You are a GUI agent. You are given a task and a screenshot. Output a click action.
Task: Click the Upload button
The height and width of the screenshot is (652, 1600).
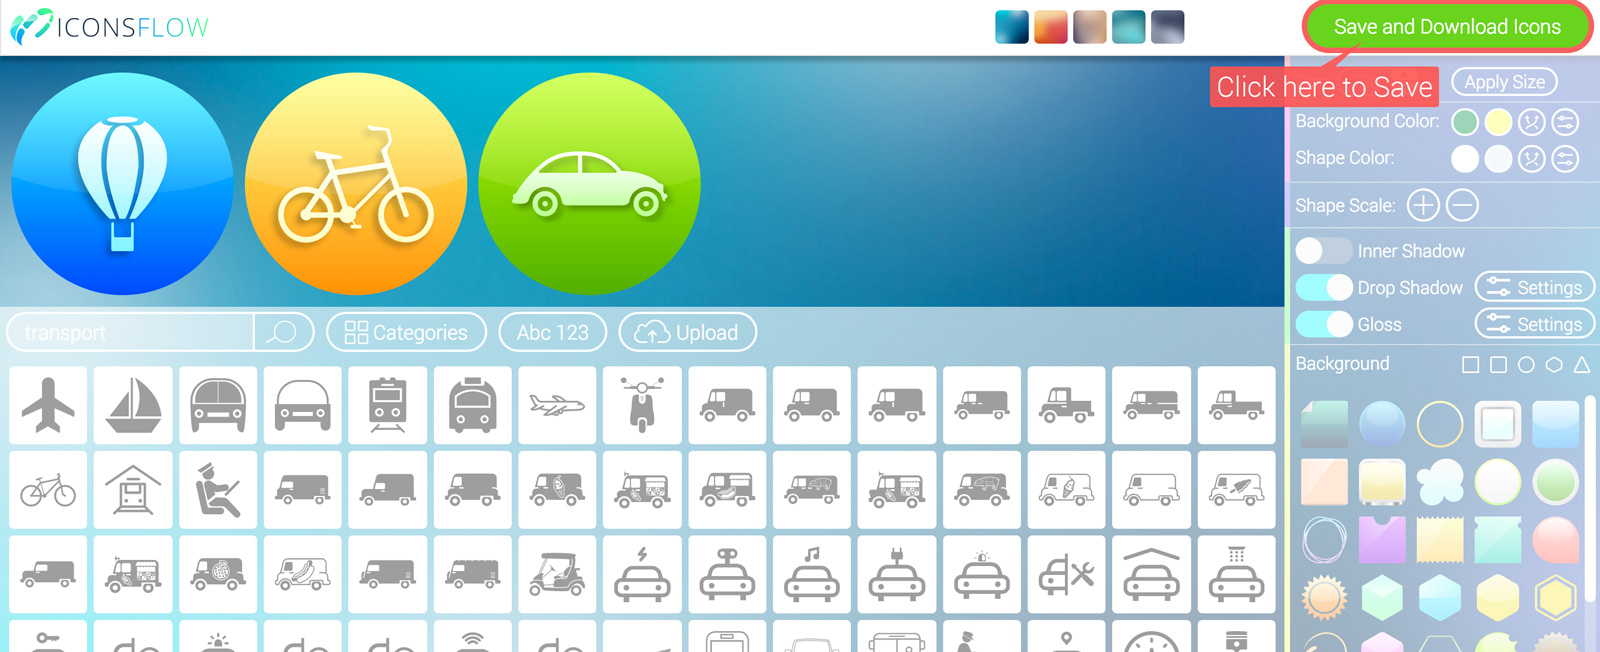coord(687,332)
